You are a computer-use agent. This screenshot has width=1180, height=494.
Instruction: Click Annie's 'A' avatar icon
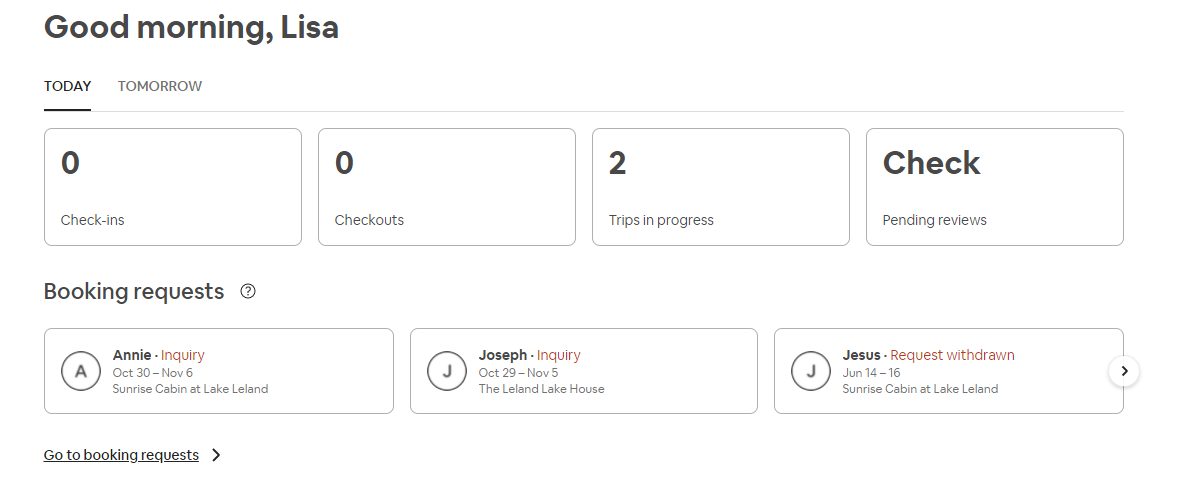pyautogui.click(x=81, y=371)
